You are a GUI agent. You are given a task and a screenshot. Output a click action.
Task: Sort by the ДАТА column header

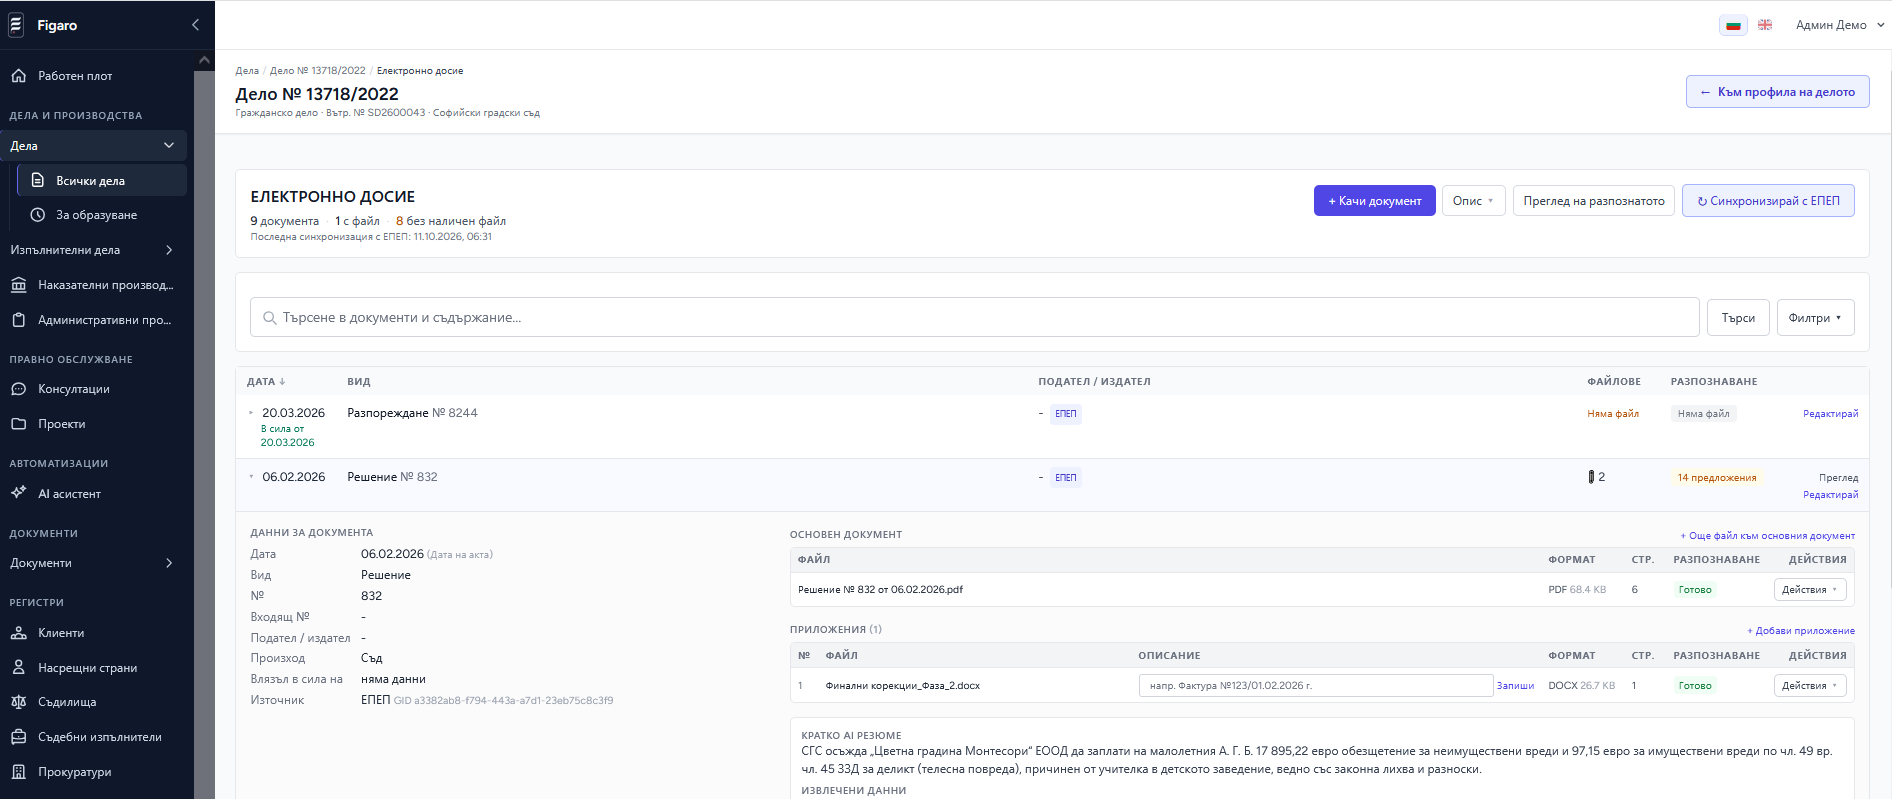coord(266,382)
